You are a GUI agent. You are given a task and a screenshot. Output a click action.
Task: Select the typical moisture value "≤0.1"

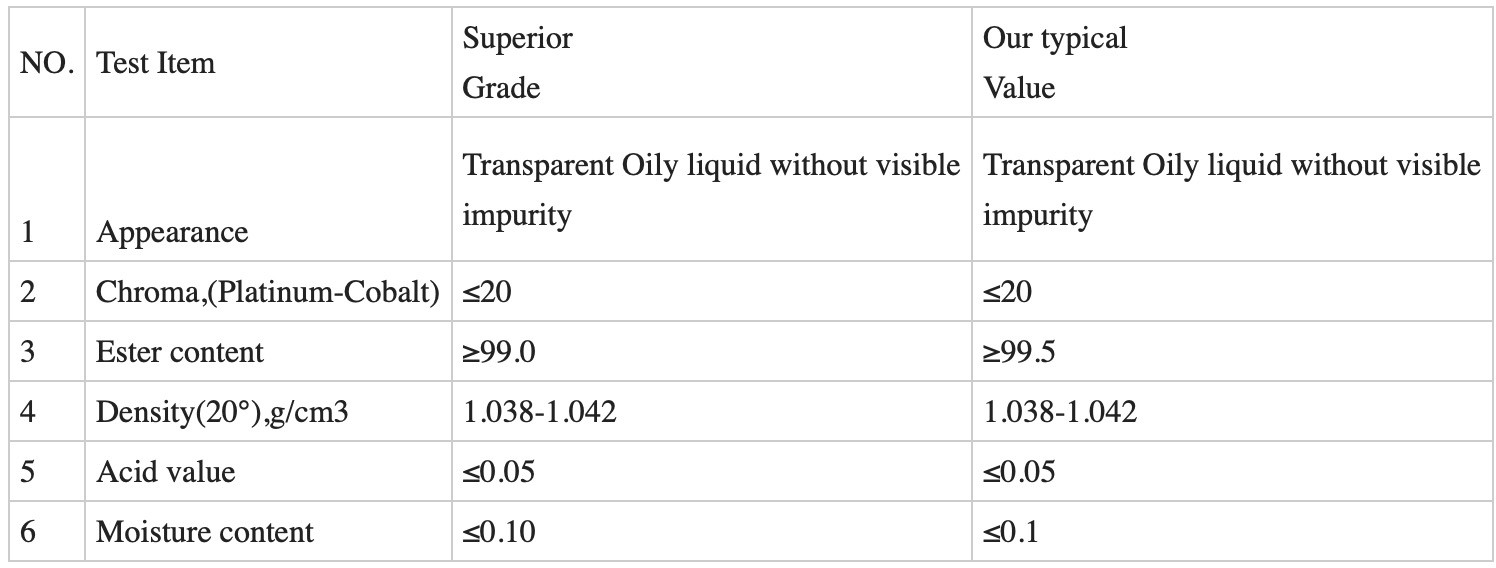(1010, 531)
